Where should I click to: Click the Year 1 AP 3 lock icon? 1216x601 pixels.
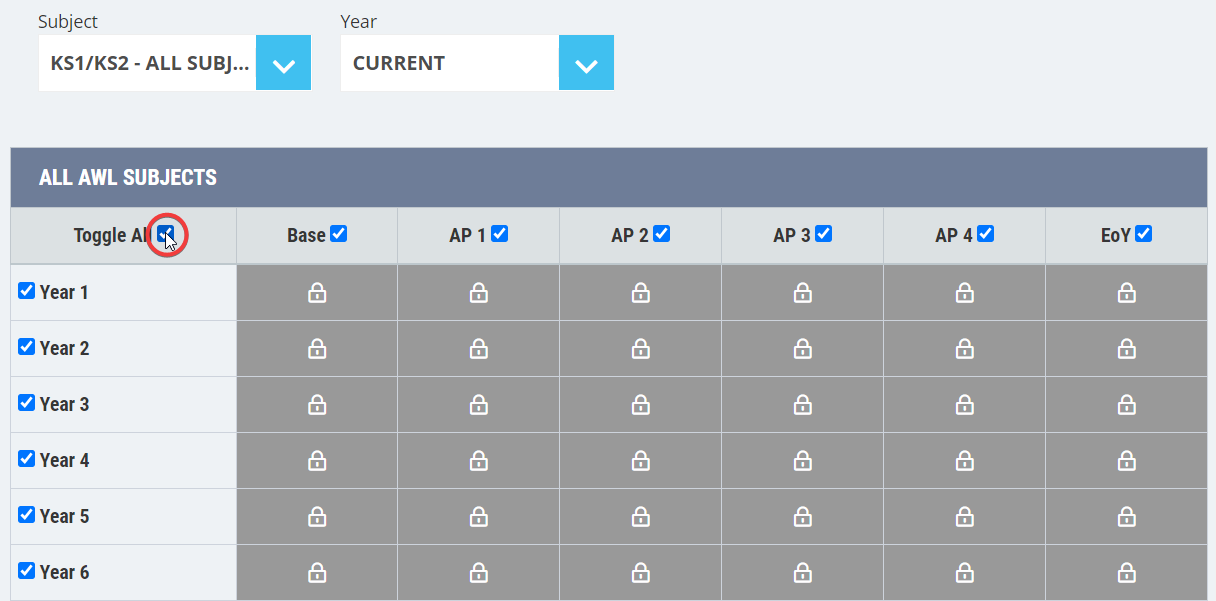(803, 292)
